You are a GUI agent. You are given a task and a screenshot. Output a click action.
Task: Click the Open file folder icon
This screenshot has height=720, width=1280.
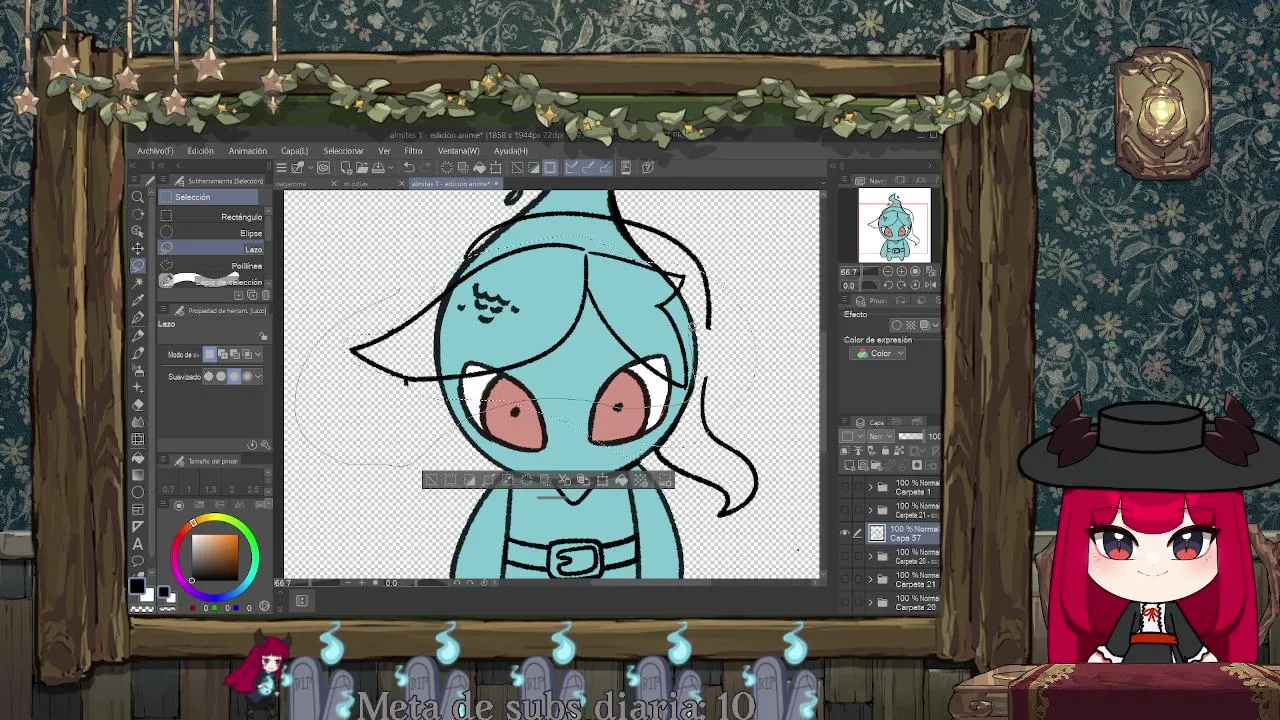coord(362,167)
